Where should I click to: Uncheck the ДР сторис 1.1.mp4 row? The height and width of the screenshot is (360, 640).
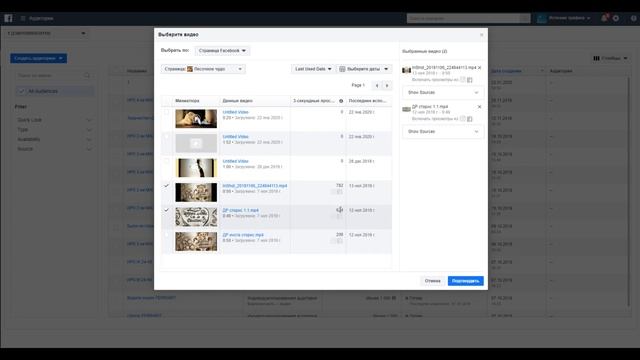pos(166,210)
